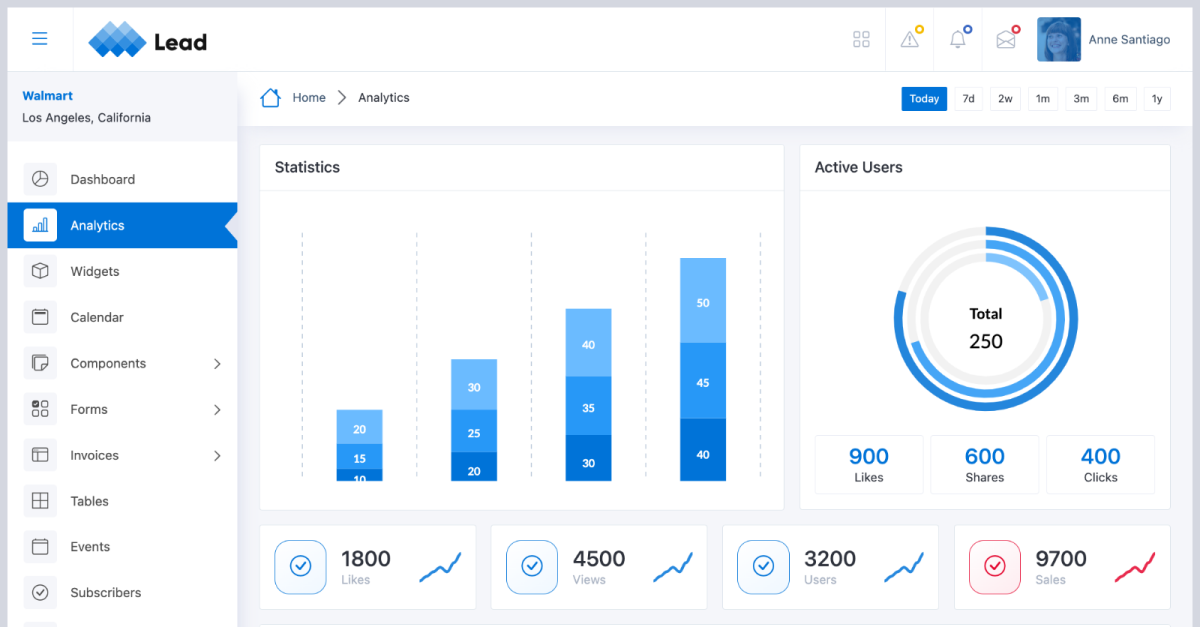Open the Calendar section
This screenshot has height=627, width=1200.
click(97, 317)
